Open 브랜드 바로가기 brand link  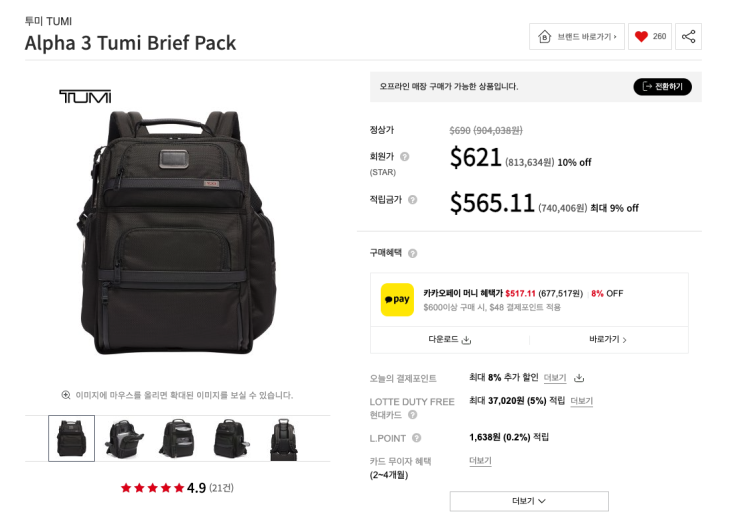tap(577, 36)
